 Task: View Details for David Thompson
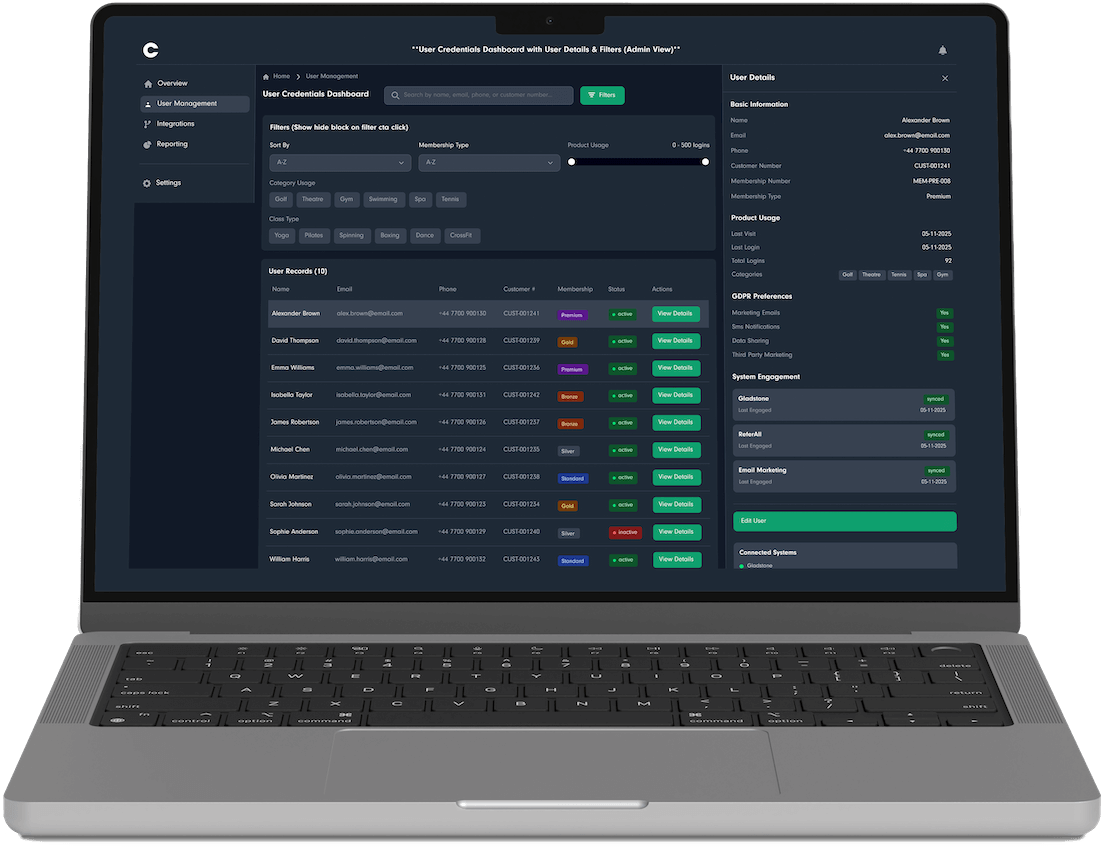(676, 340)
